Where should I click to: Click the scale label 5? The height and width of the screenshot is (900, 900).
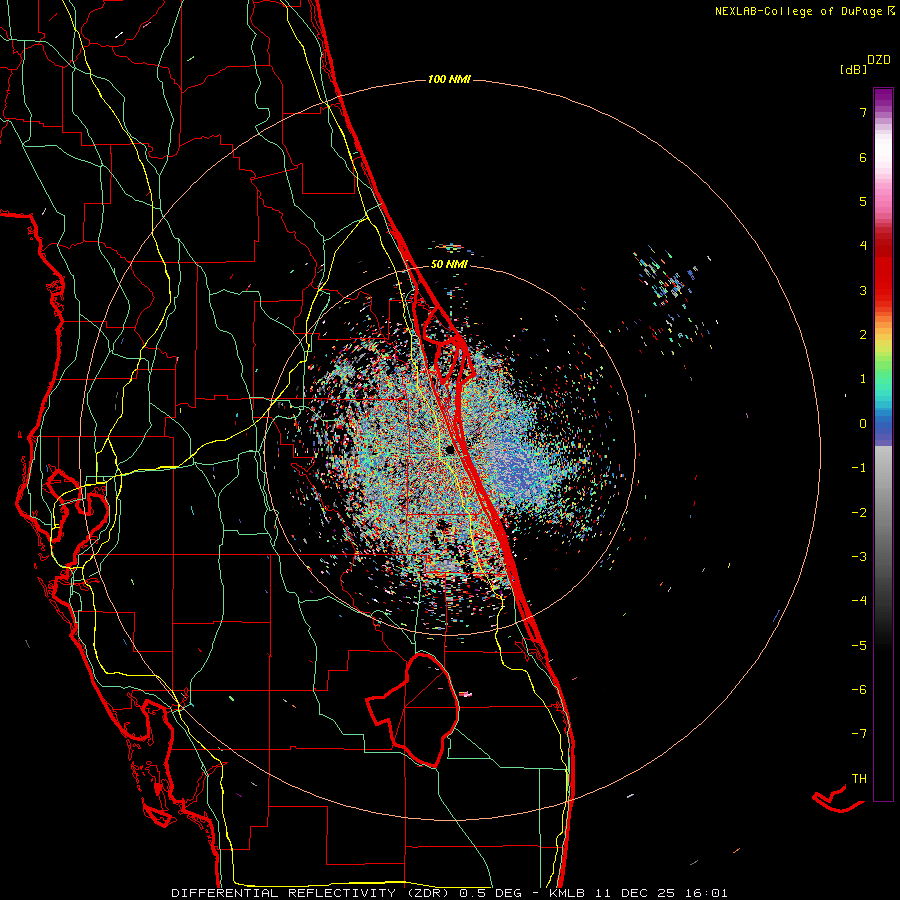pyautogui.click(x=863, y=201)
